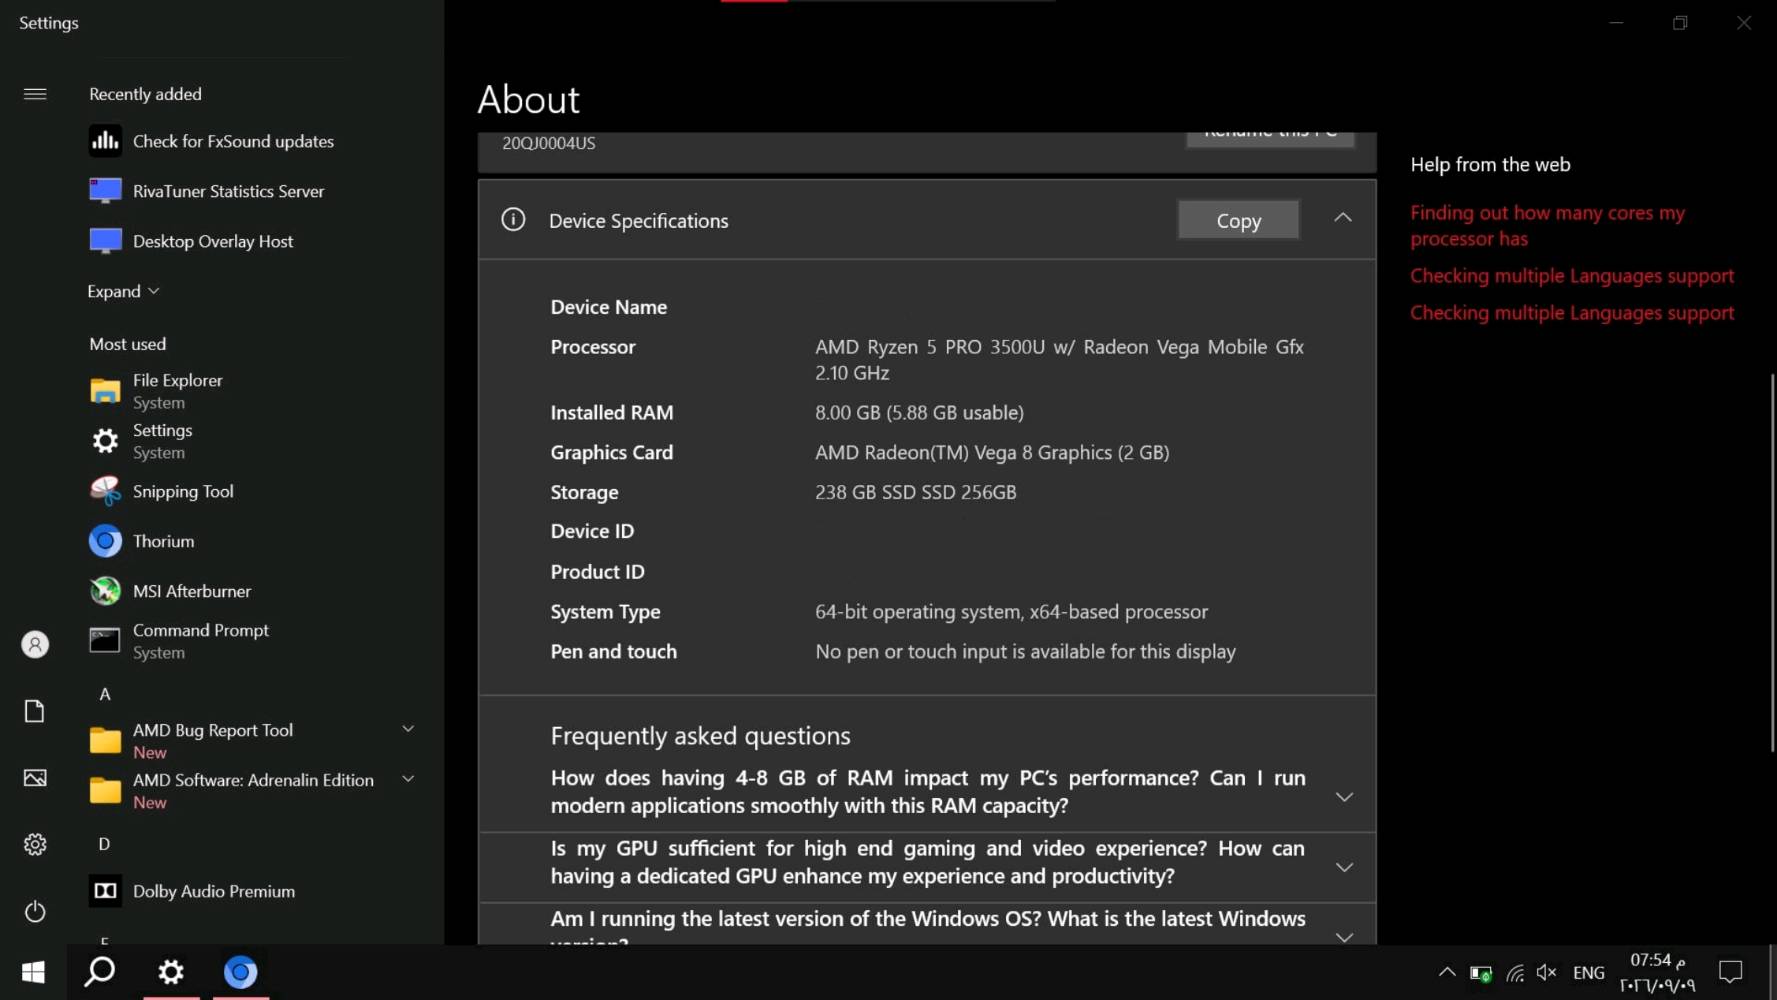This screenshot has width=1777, height=1000.
Task: Show the desktop via taskbar edge
Action: point(1773,972)
